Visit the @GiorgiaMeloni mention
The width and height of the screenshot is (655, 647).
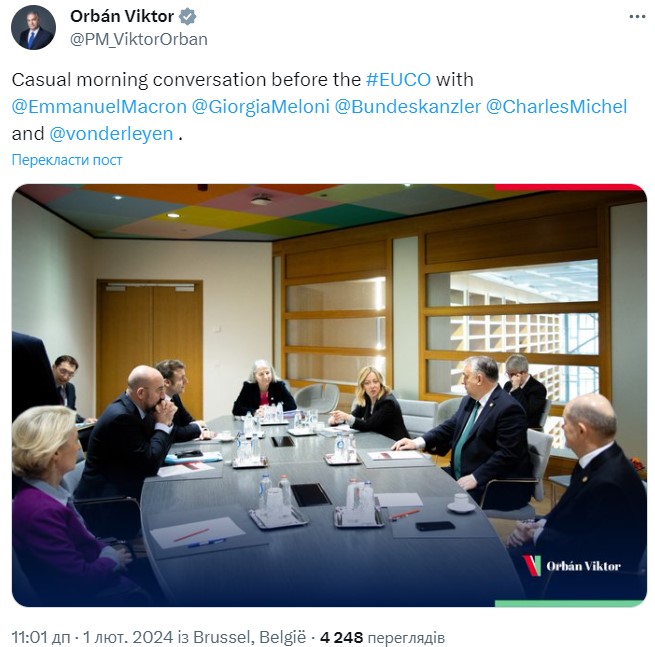(x=242, y=106)
